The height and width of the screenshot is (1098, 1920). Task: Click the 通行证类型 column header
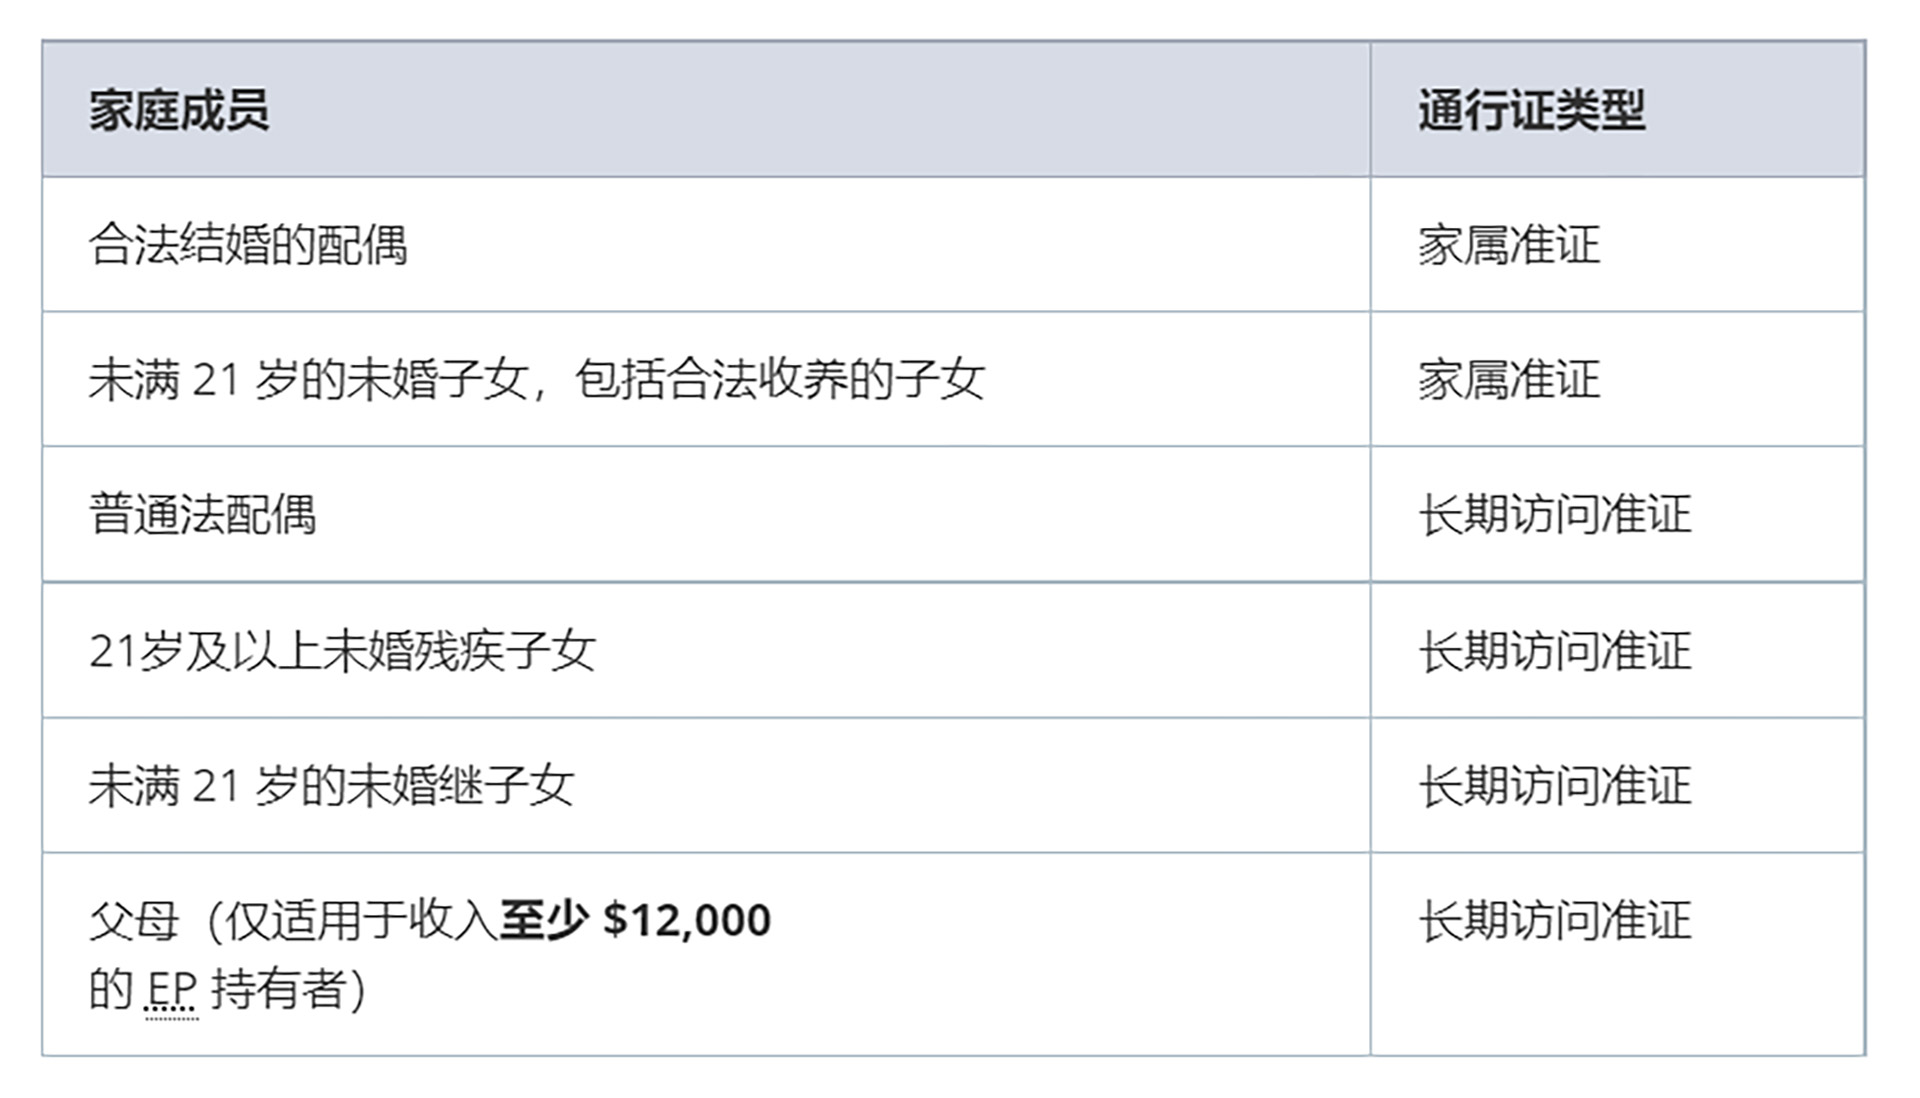tap(1531, 110)
